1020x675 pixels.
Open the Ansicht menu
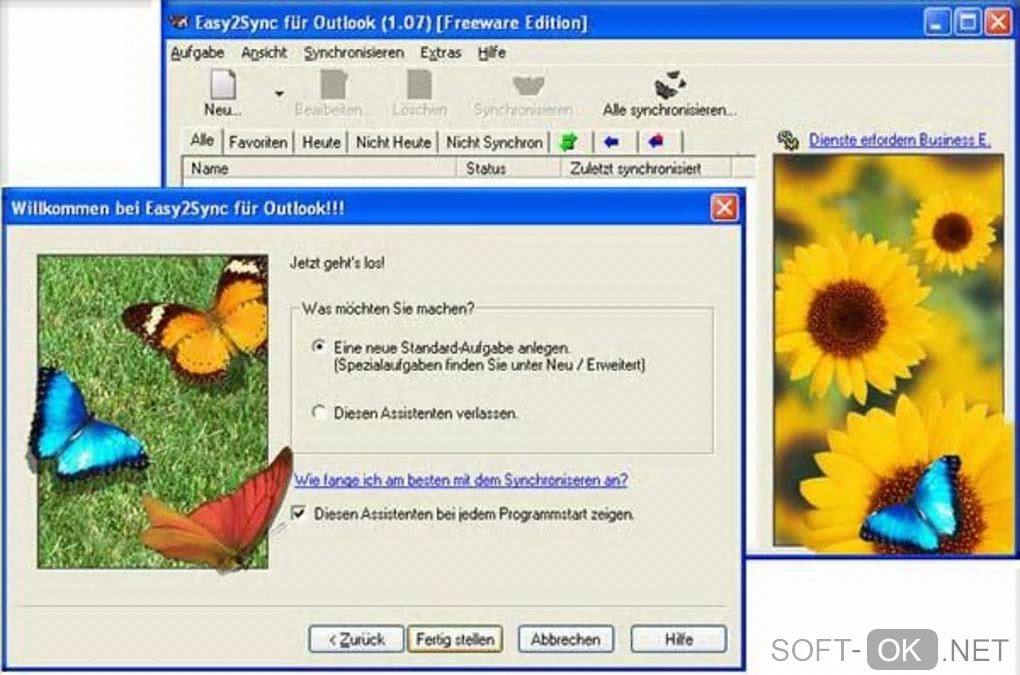[264, 53]
